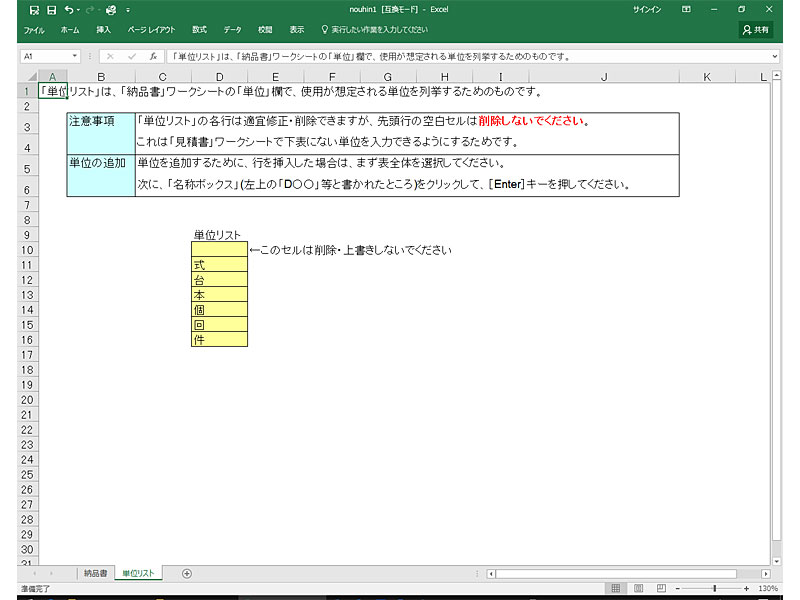Viewport: 800px width, 600px height.
Task: Switch to Page Break Preview icon
Action: coord(661,588)
